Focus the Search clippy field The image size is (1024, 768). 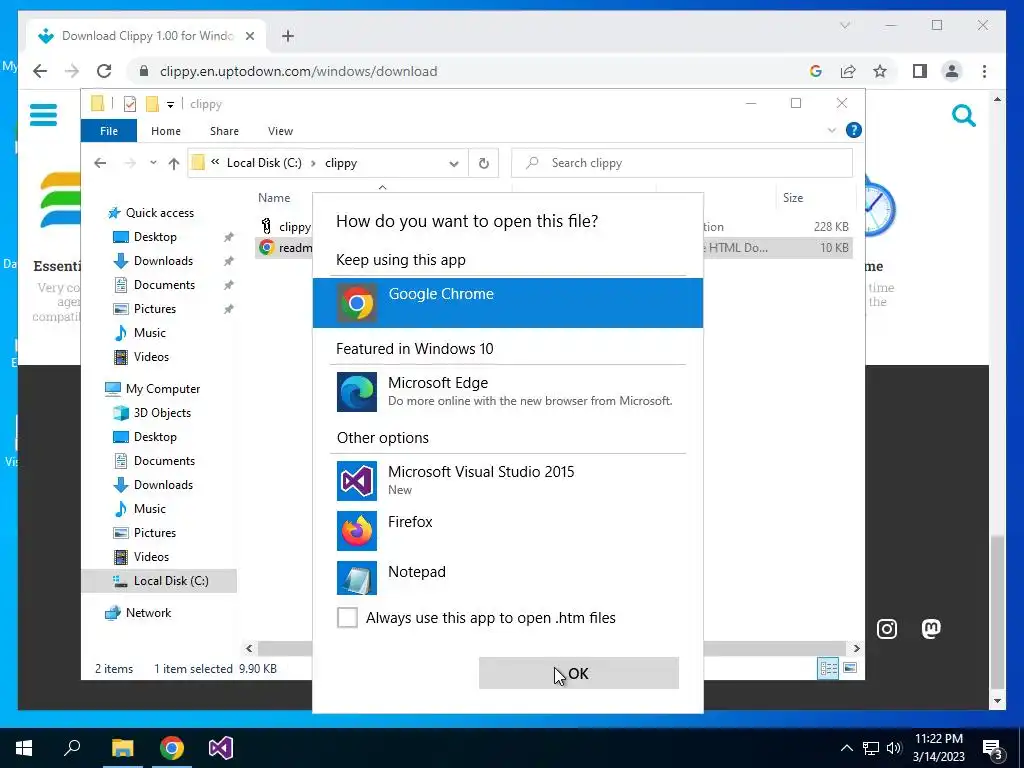(x=682, y=163)
